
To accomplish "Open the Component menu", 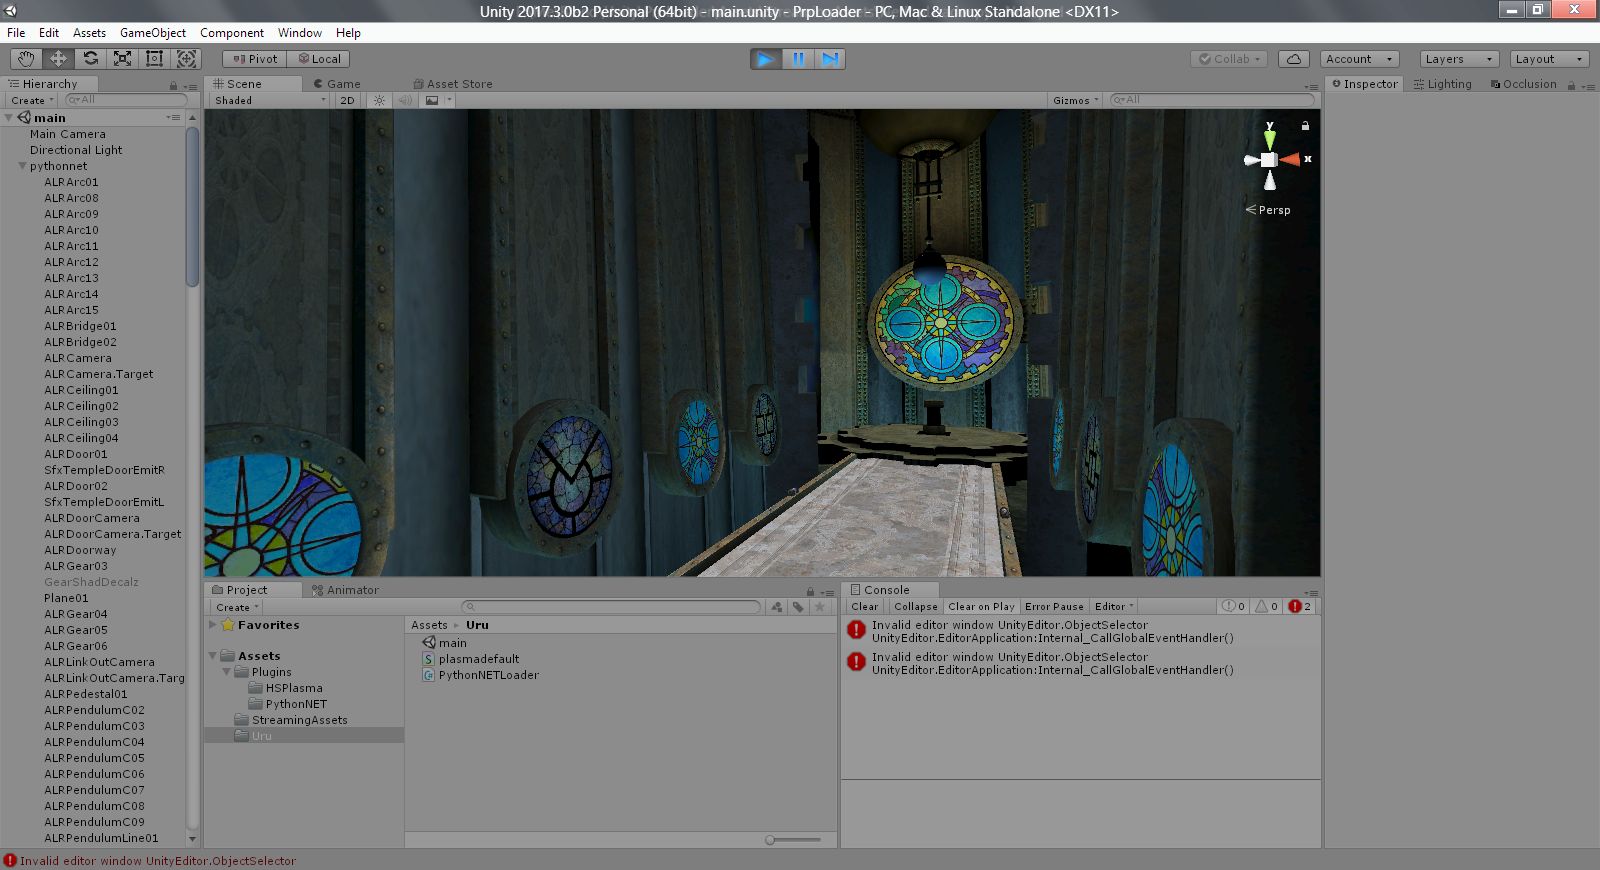I will pos(232,33).
